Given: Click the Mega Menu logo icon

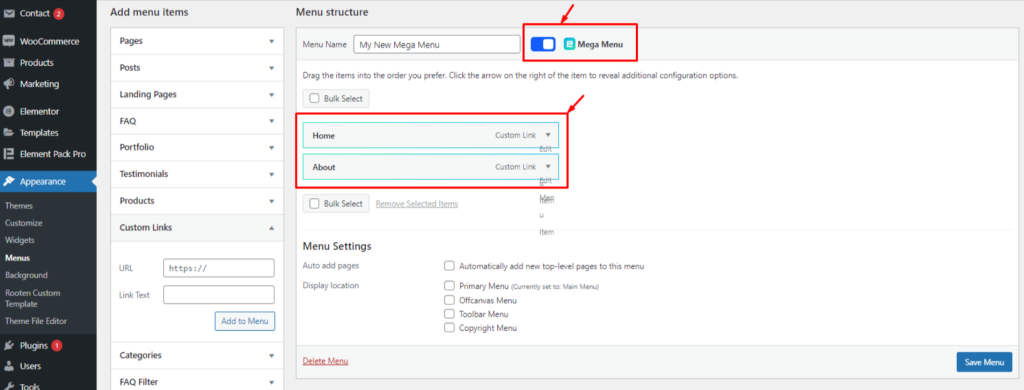Looking at the screenshot, I should pos(569,44).
